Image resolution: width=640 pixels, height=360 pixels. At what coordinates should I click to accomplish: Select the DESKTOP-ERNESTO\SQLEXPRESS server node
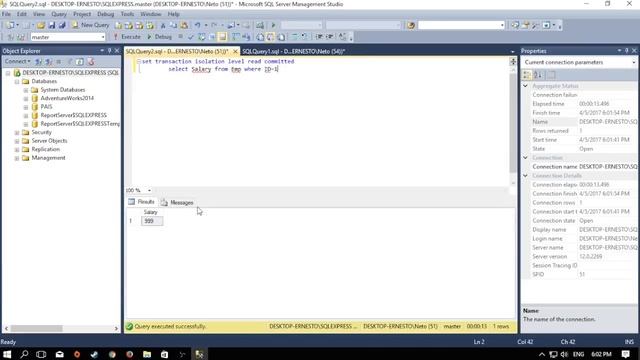70,73
